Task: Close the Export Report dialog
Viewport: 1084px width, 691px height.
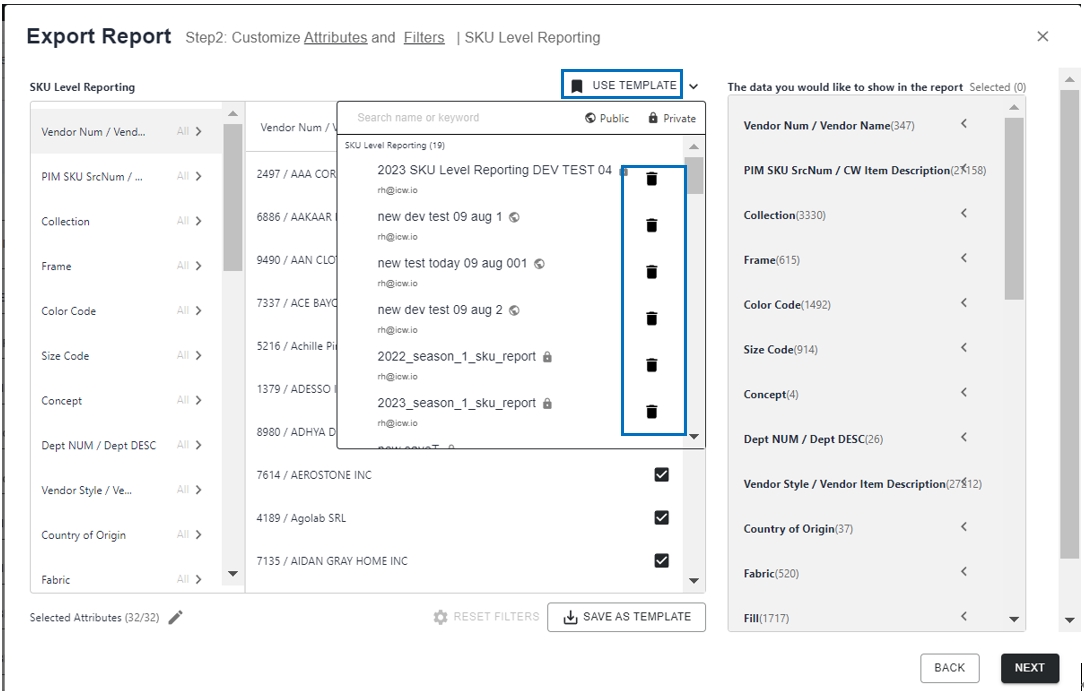Action: [1042, 37]
